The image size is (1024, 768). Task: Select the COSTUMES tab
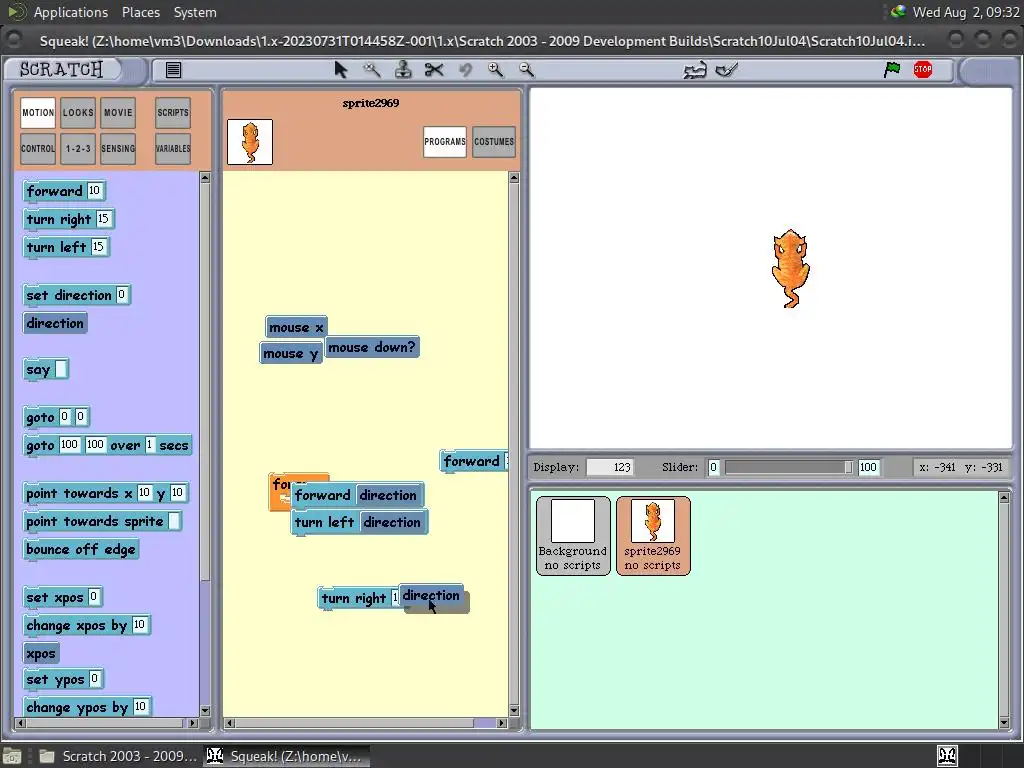click(x=494, y=142)
